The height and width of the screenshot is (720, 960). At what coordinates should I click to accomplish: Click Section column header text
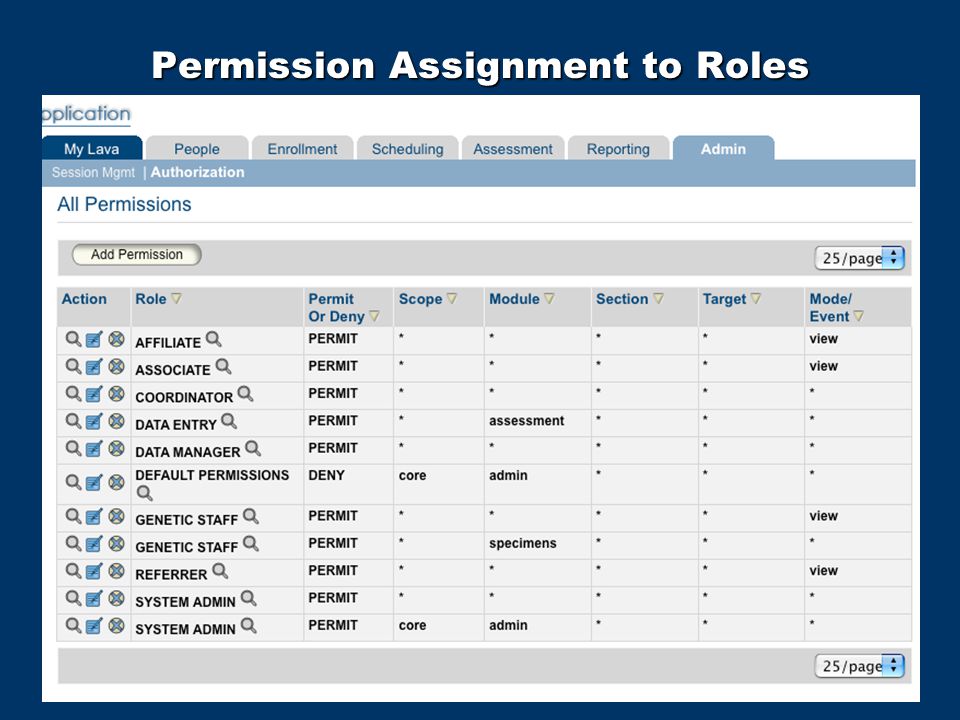pos(622,299)
